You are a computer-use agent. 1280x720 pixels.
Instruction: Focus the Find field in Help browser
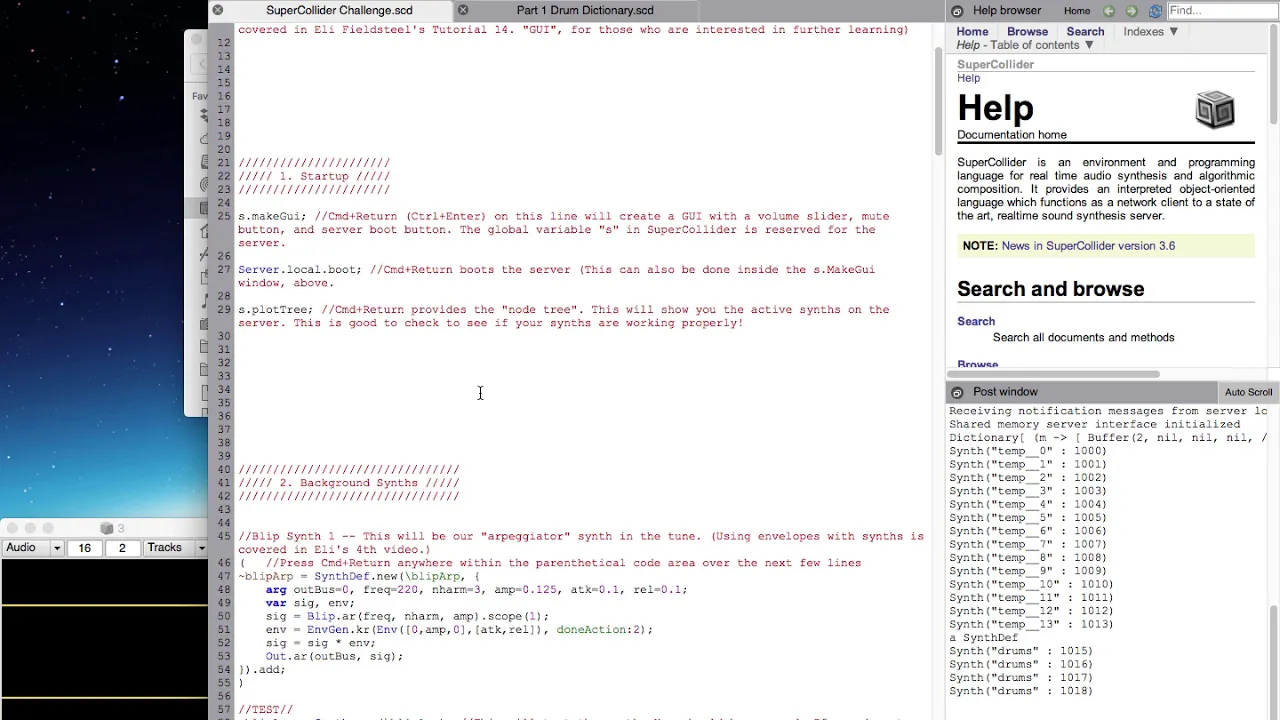[x=1222, y=11]
